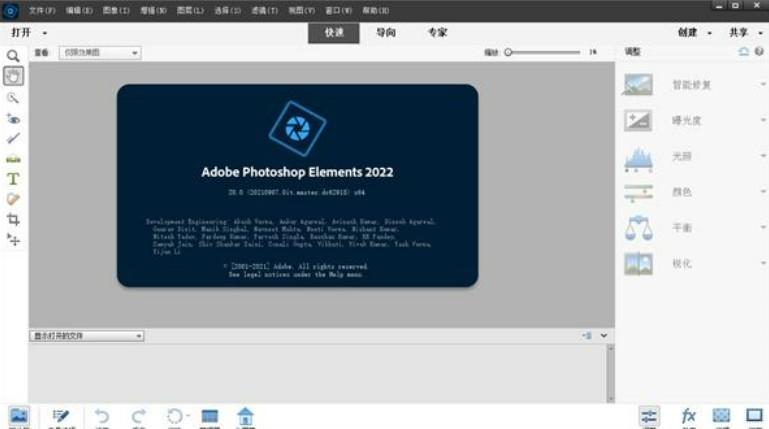Screen dimensions: 769x429
Task: Open the fx Effects panel
Action: point(689,416)
